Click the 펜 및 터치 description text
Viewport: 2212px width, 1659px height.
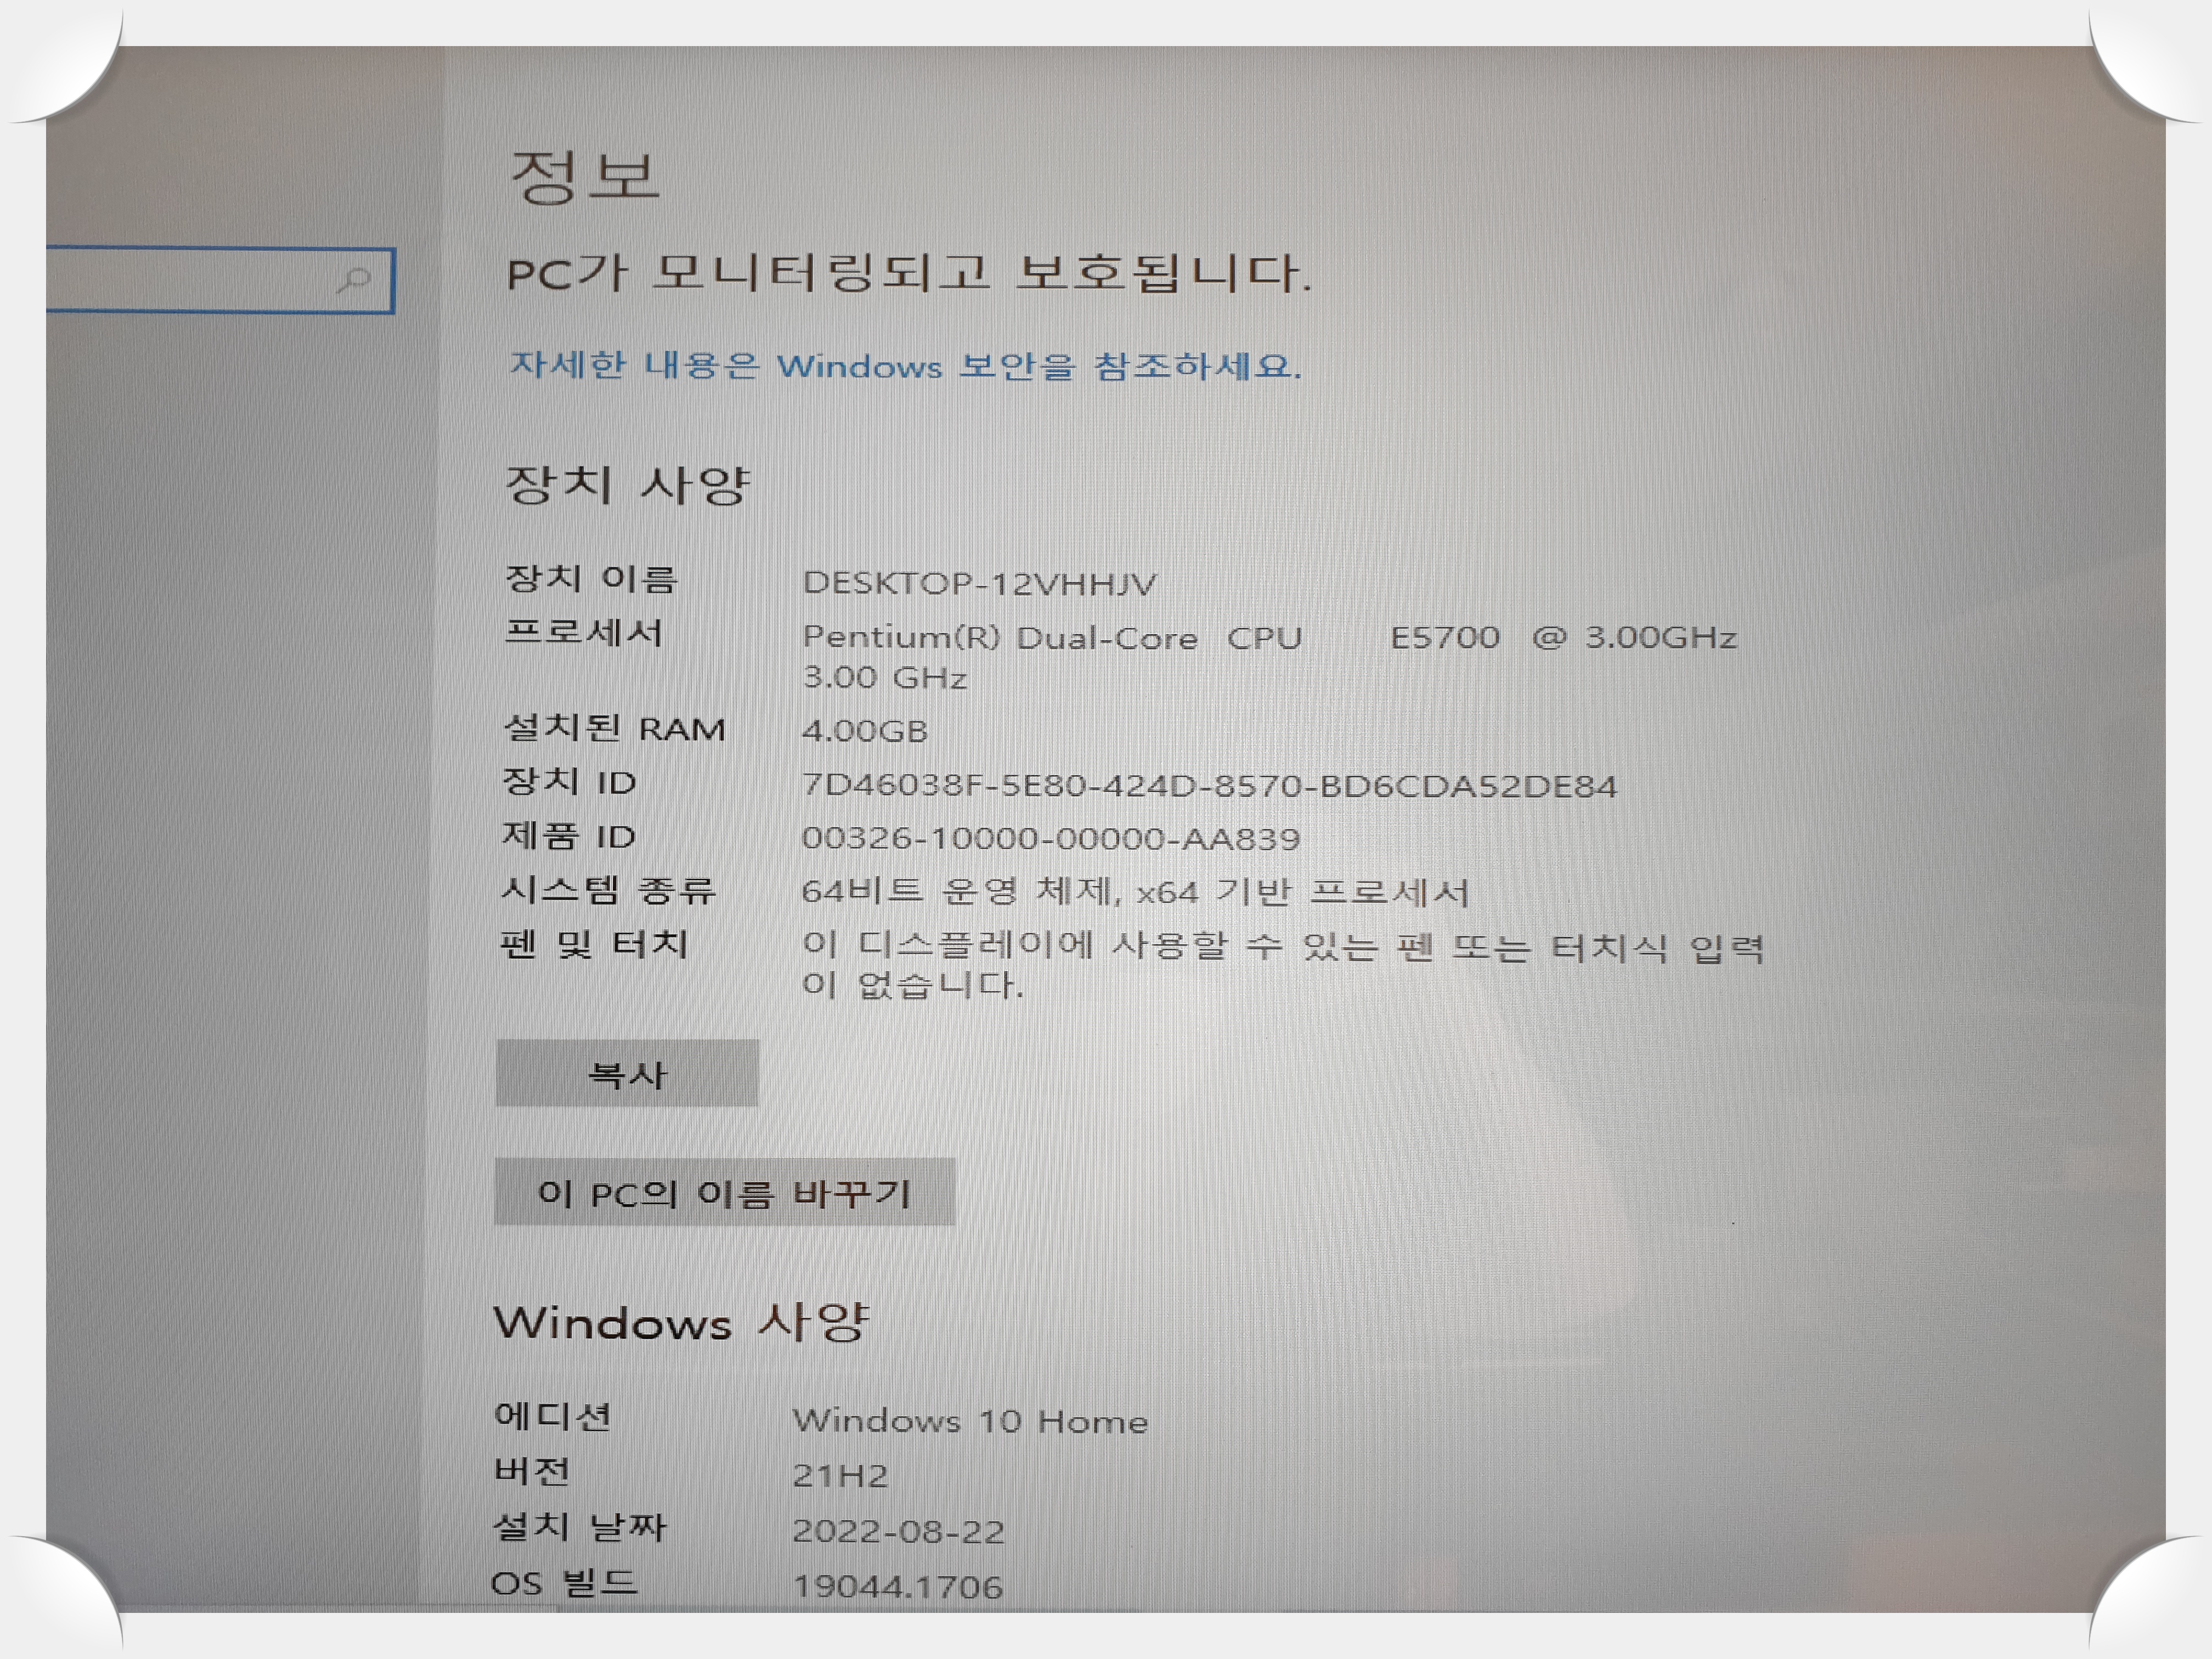click(1282, 946)
